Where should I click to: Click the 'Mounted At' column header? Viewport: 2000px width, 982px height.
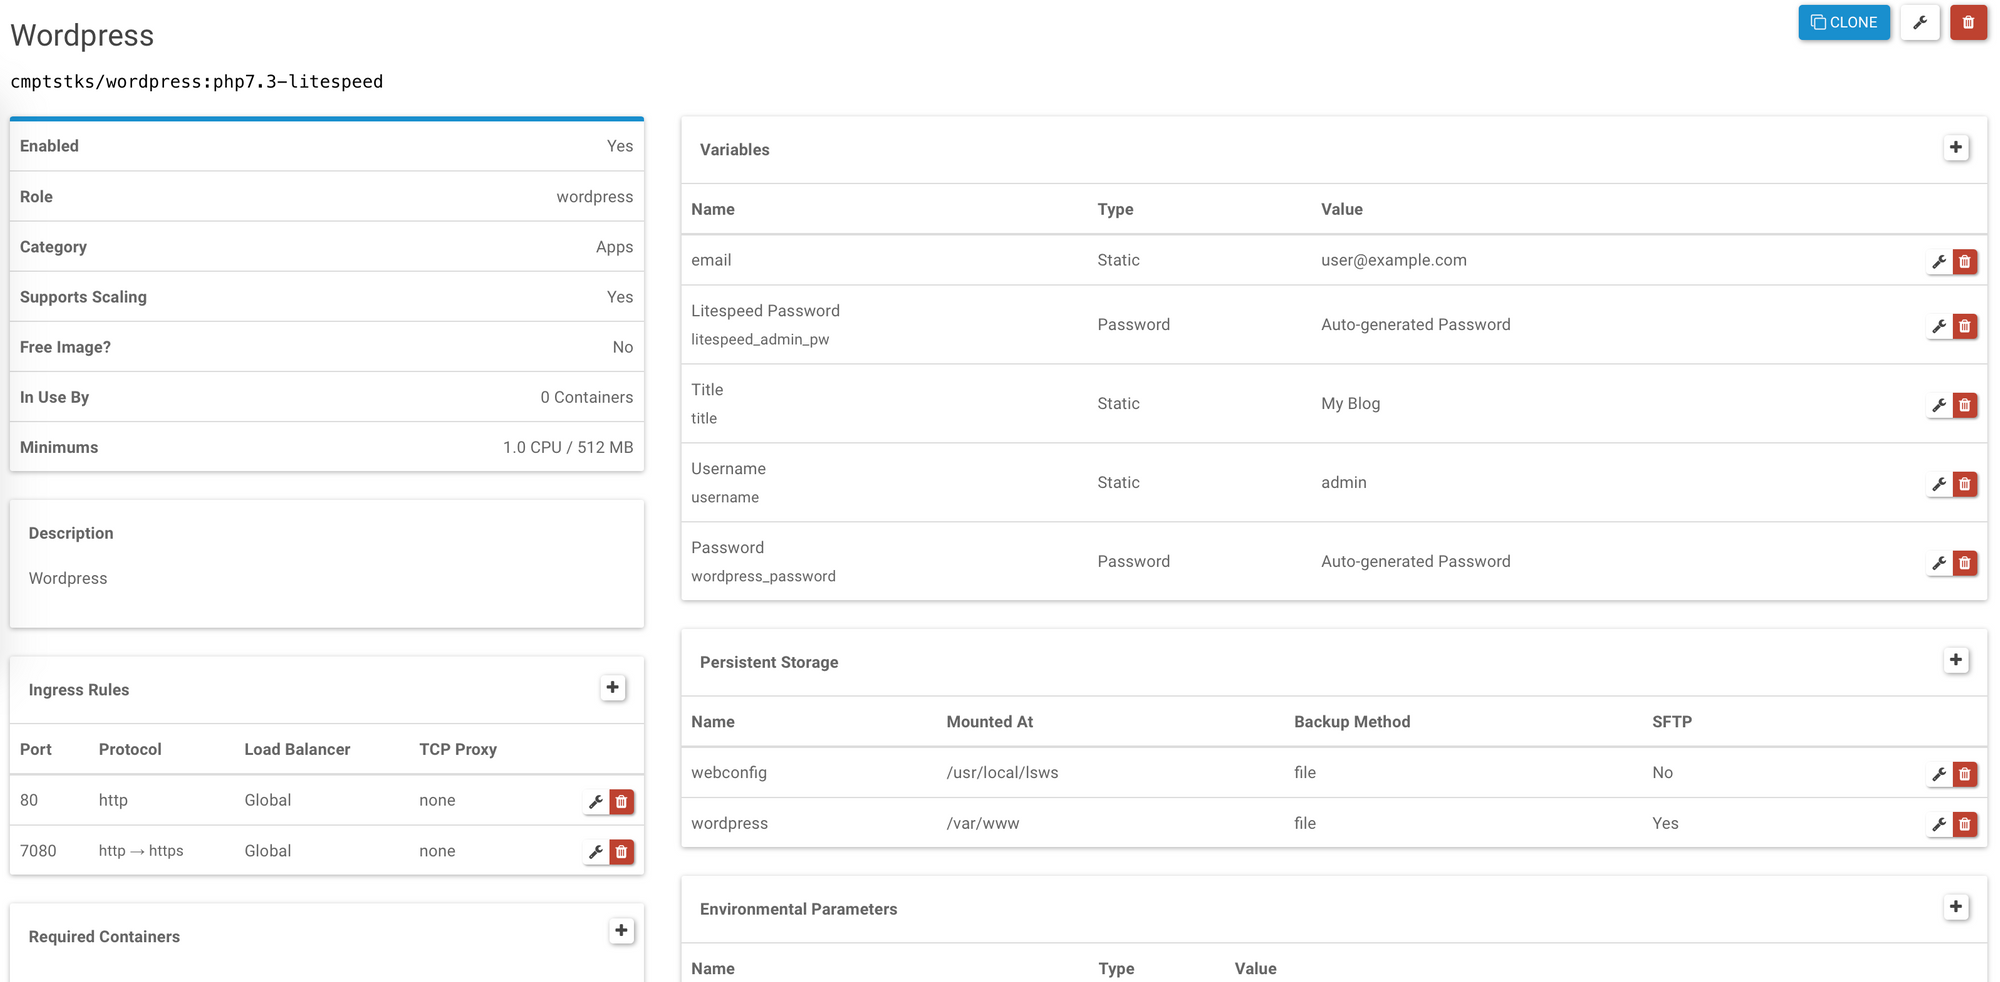pyautogui.click(x=990, y=721)
